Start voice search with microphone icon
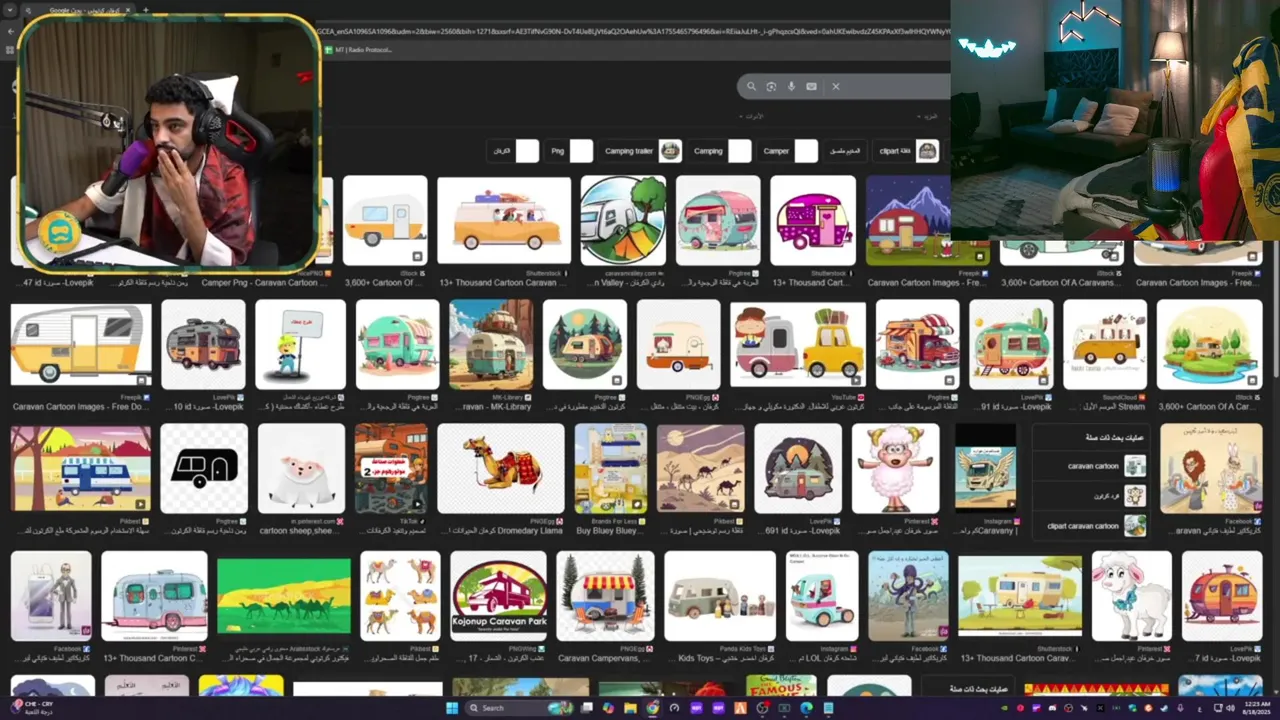Screen dimensions: 1280x720 791,86
